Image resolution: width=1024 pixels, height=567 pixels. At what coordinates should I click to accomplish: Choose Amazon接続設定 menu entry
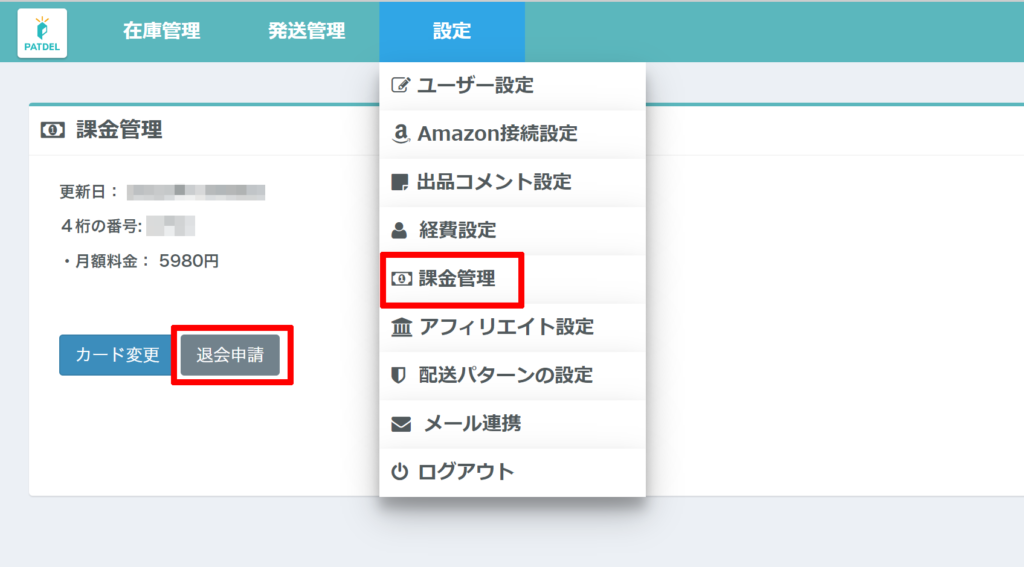[497, 134]
